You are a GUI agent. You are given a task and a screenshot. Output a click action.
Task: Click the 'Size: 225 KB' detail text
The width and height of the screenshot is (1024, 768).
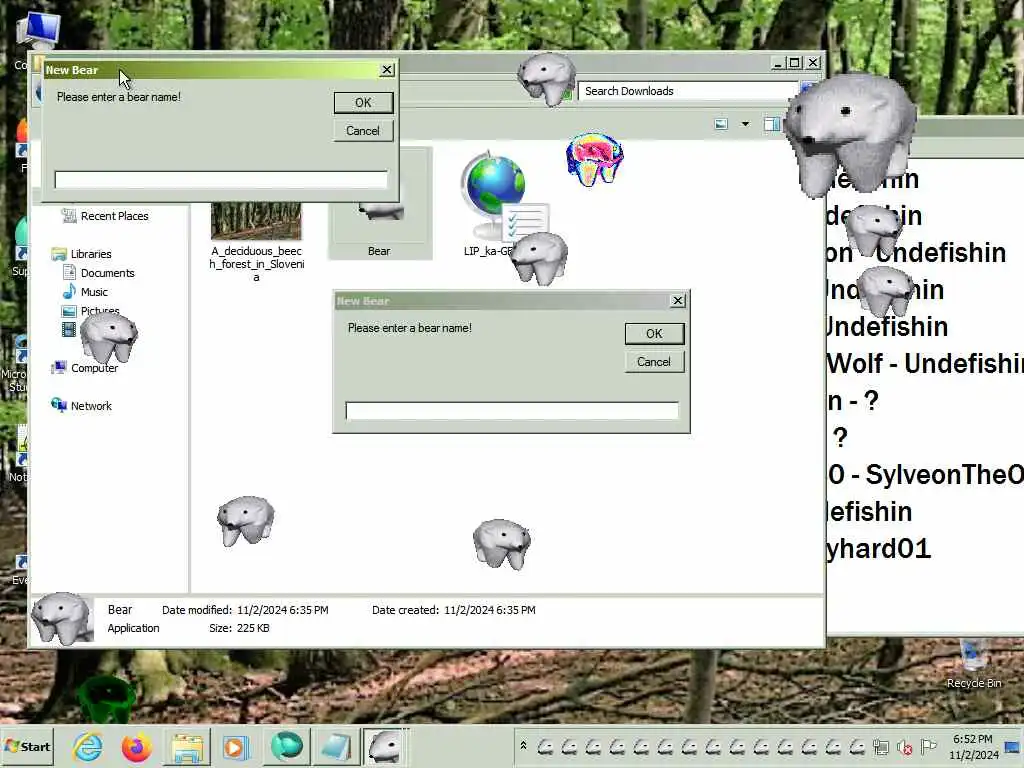point(239,628)
